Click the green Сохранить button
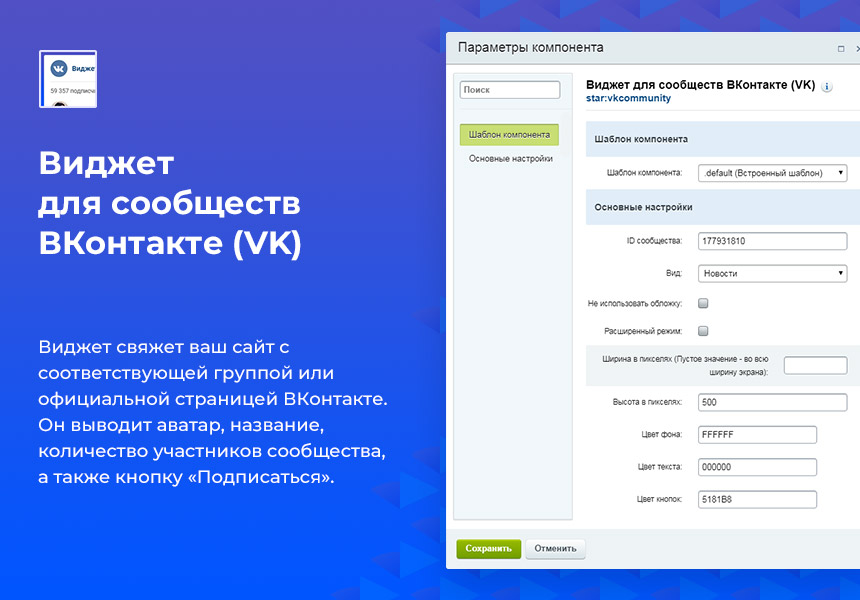 [488, 548]
